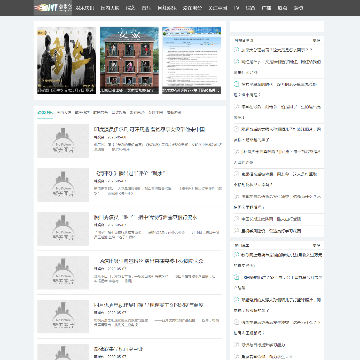Switch to the second content tab
The width and height of the screenshot is (360, 360).
(64, 113)
